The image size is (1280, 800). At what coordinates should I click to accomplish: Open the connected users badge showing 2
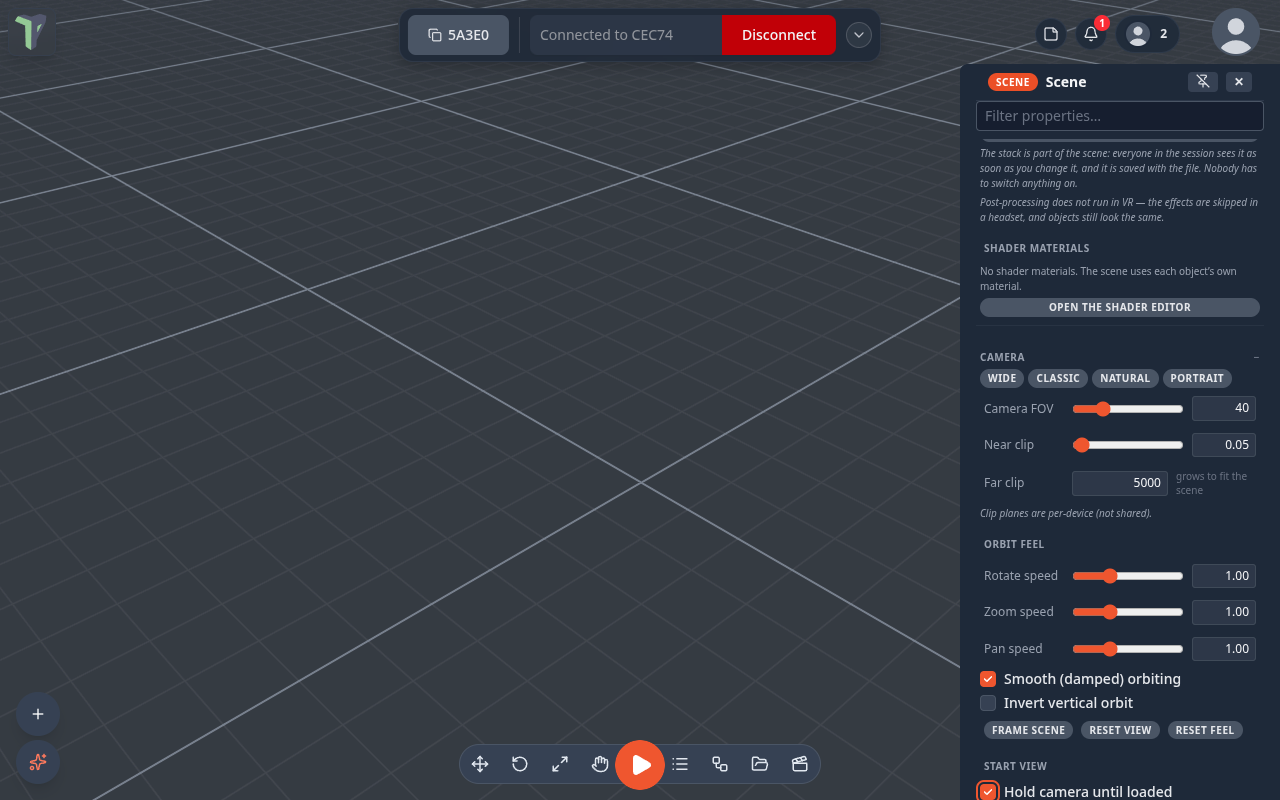pyautogui.click(x=1148, y=34)
